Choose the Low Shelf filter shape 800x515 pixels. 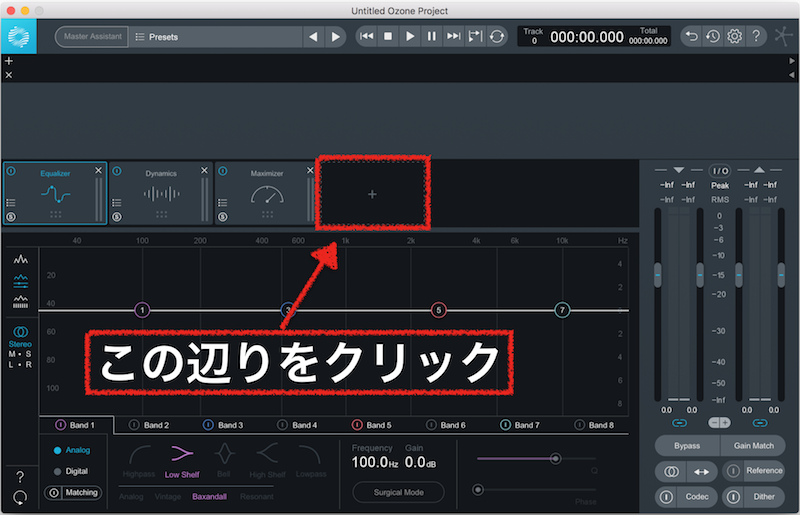182,461
